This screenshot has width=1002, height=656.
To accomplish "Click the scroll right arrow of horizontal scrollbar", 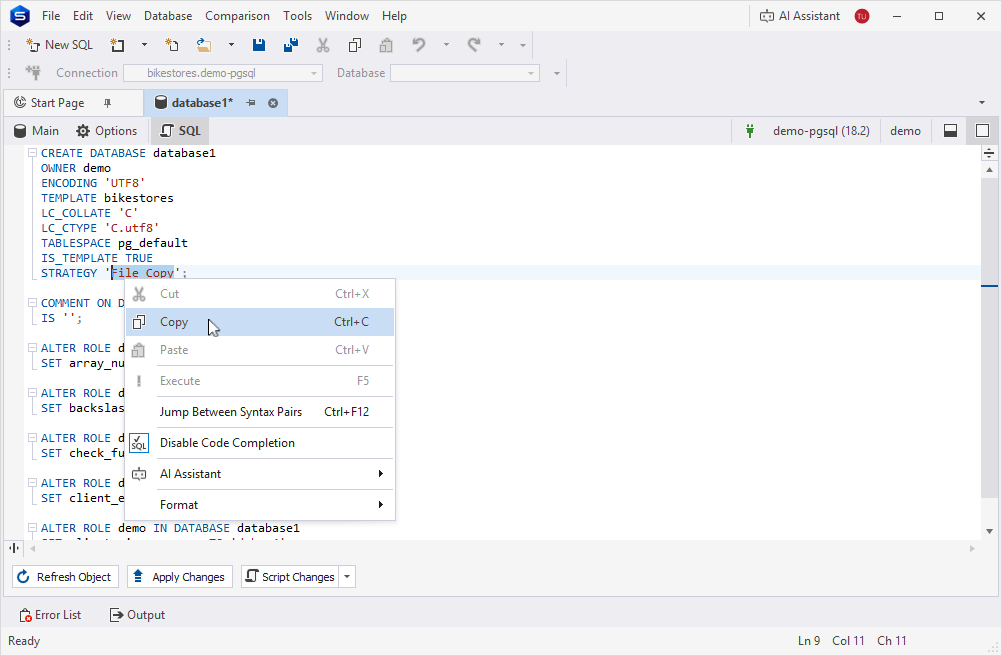I will pyautogui.click(x=973, y=548).
